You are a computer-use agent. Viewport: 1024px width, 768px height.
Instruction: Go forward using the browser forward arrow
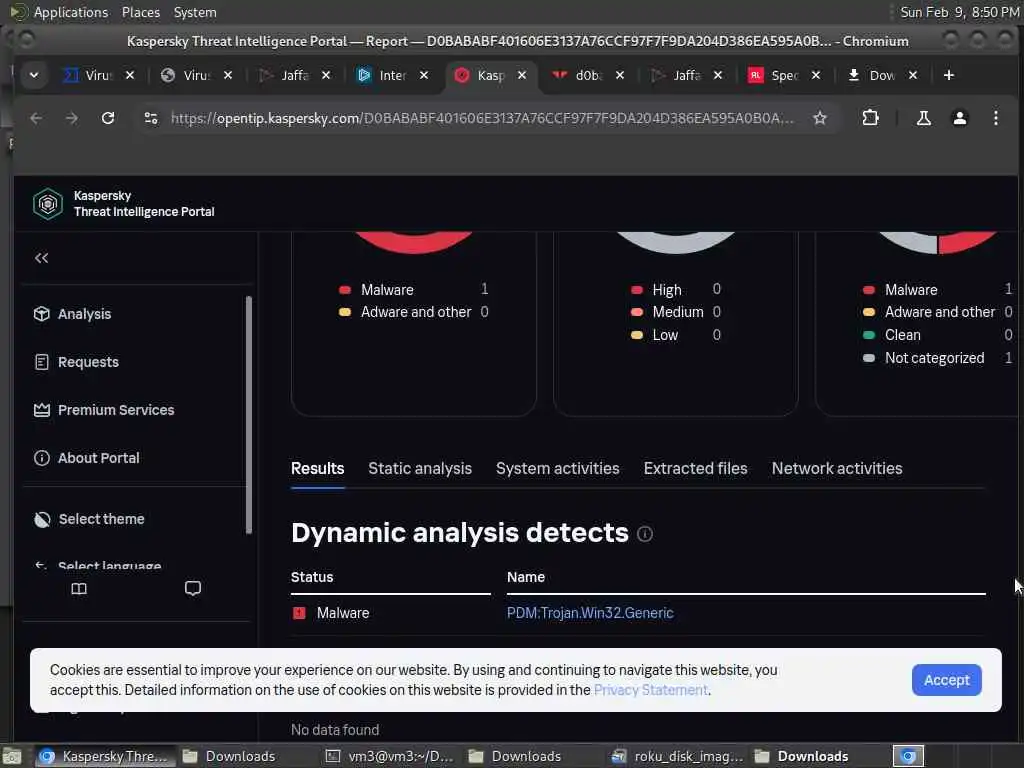coord(72,118)
